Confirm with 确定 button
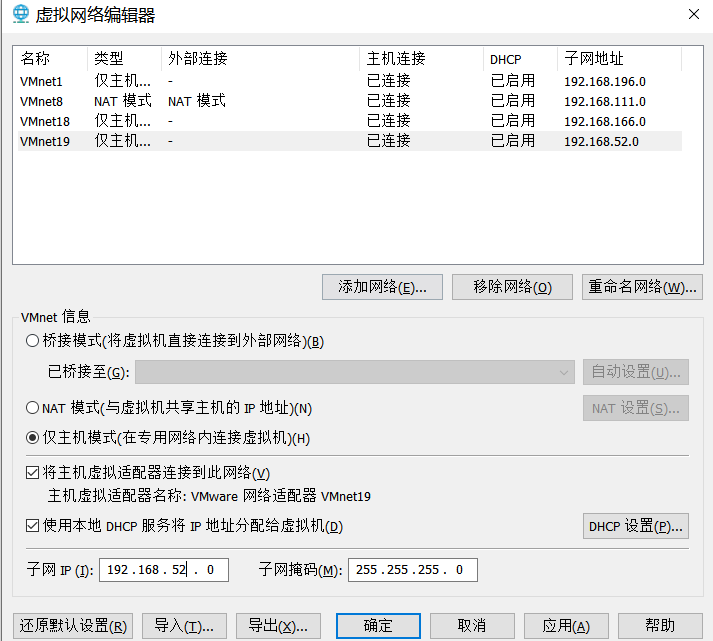This screenshot has width=713, height=641. [x=378, y=626]
